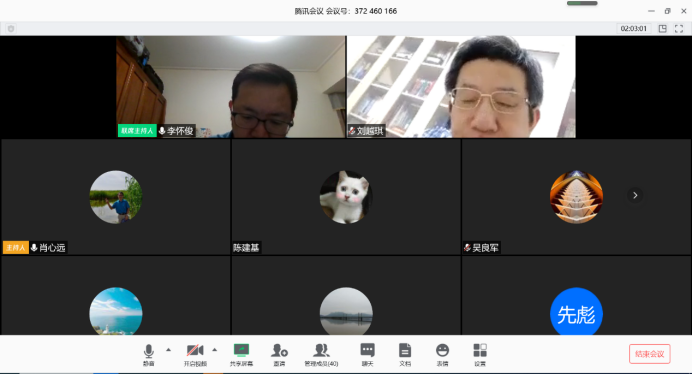Screen dimensions: 693x374
Task: Open the invite participants icon
Action: pyautogui.click(x=279, y=355)
